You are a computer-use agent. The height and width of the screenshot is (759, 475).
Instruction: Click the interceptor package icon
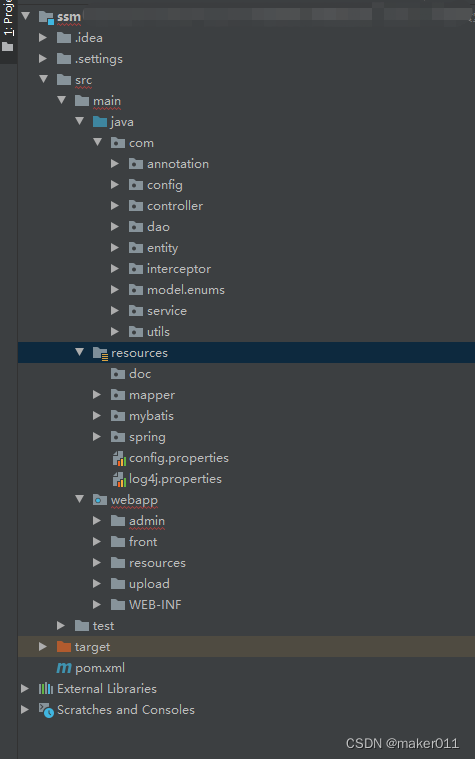tap(136, 269)
